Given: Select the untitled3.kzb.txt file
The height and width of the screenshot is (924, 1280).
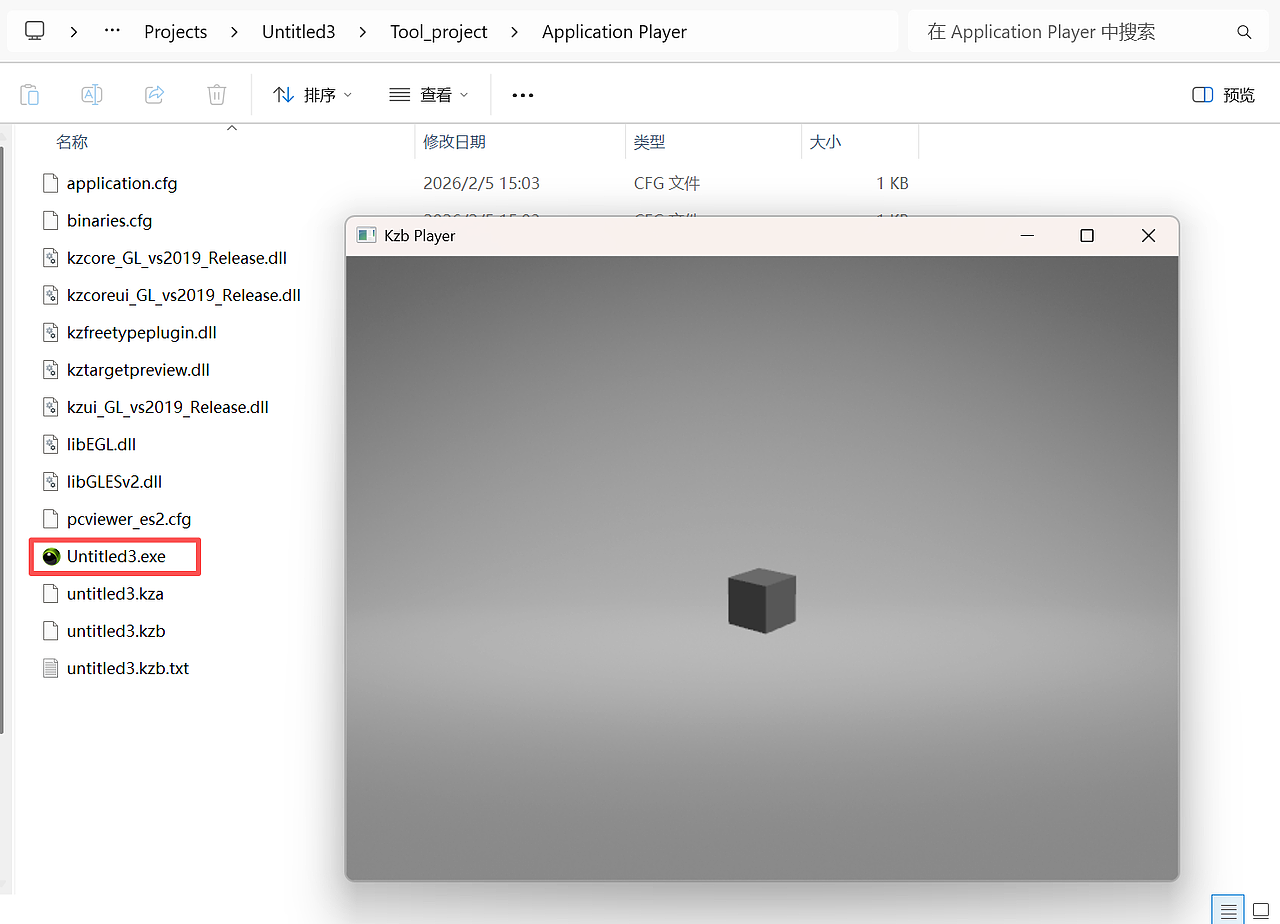Looking at the screenshot, I should pyautogui.click(x=128, y=668).
